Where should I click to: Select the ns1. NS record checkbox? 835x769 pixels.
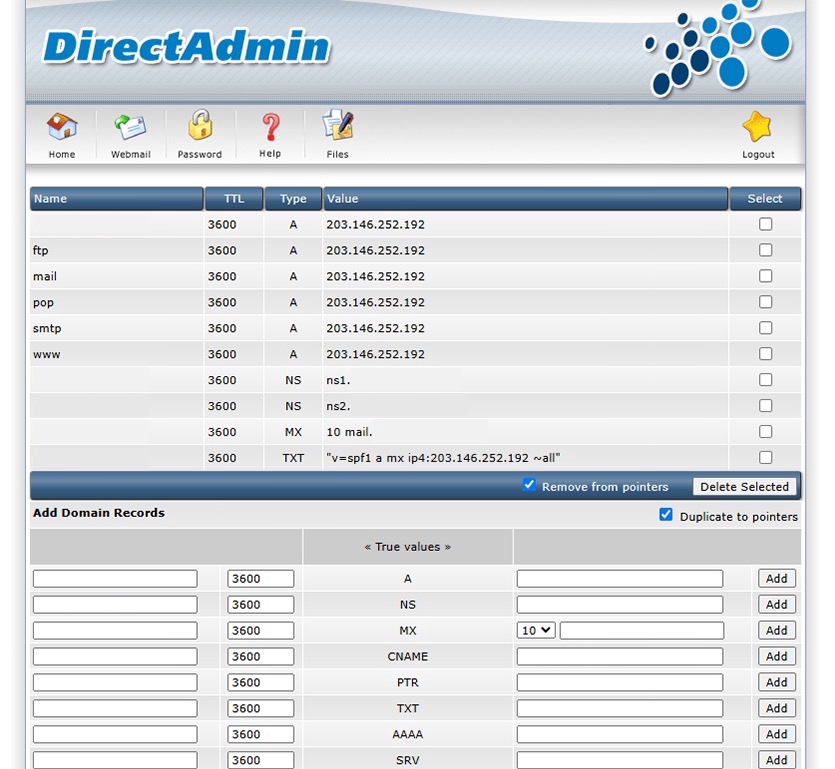pos(765,380)
